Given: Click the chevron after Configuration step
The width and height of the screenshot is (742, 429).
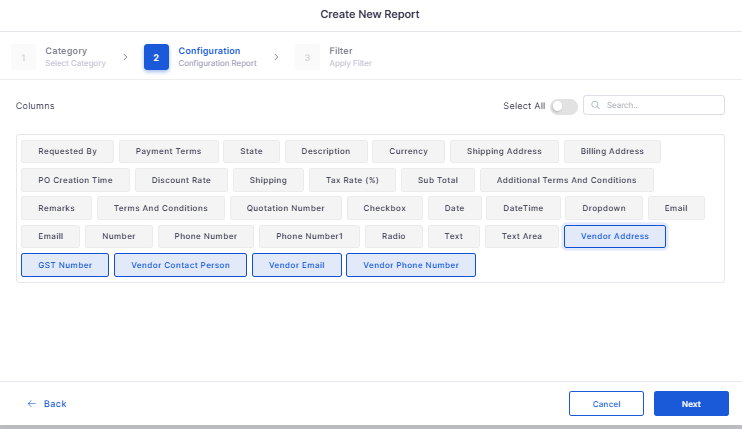Looking at the screenshot, I should 276,57.
